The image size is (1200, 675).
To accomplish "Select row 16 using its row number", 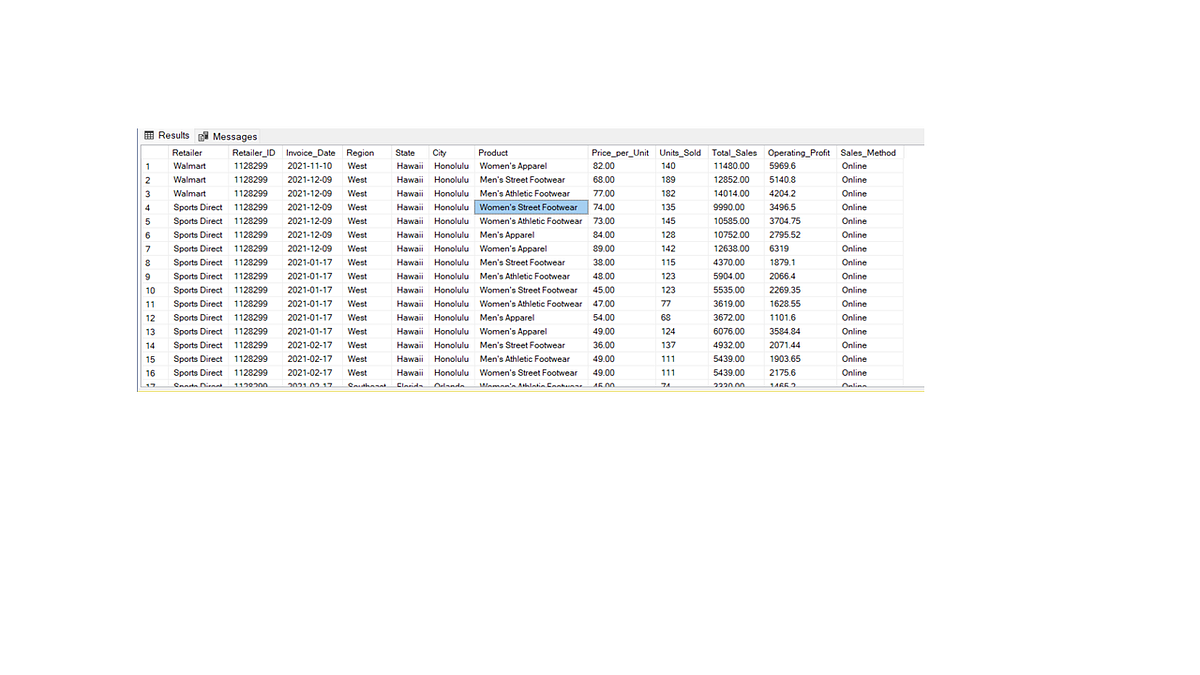I will click(149, 372).
